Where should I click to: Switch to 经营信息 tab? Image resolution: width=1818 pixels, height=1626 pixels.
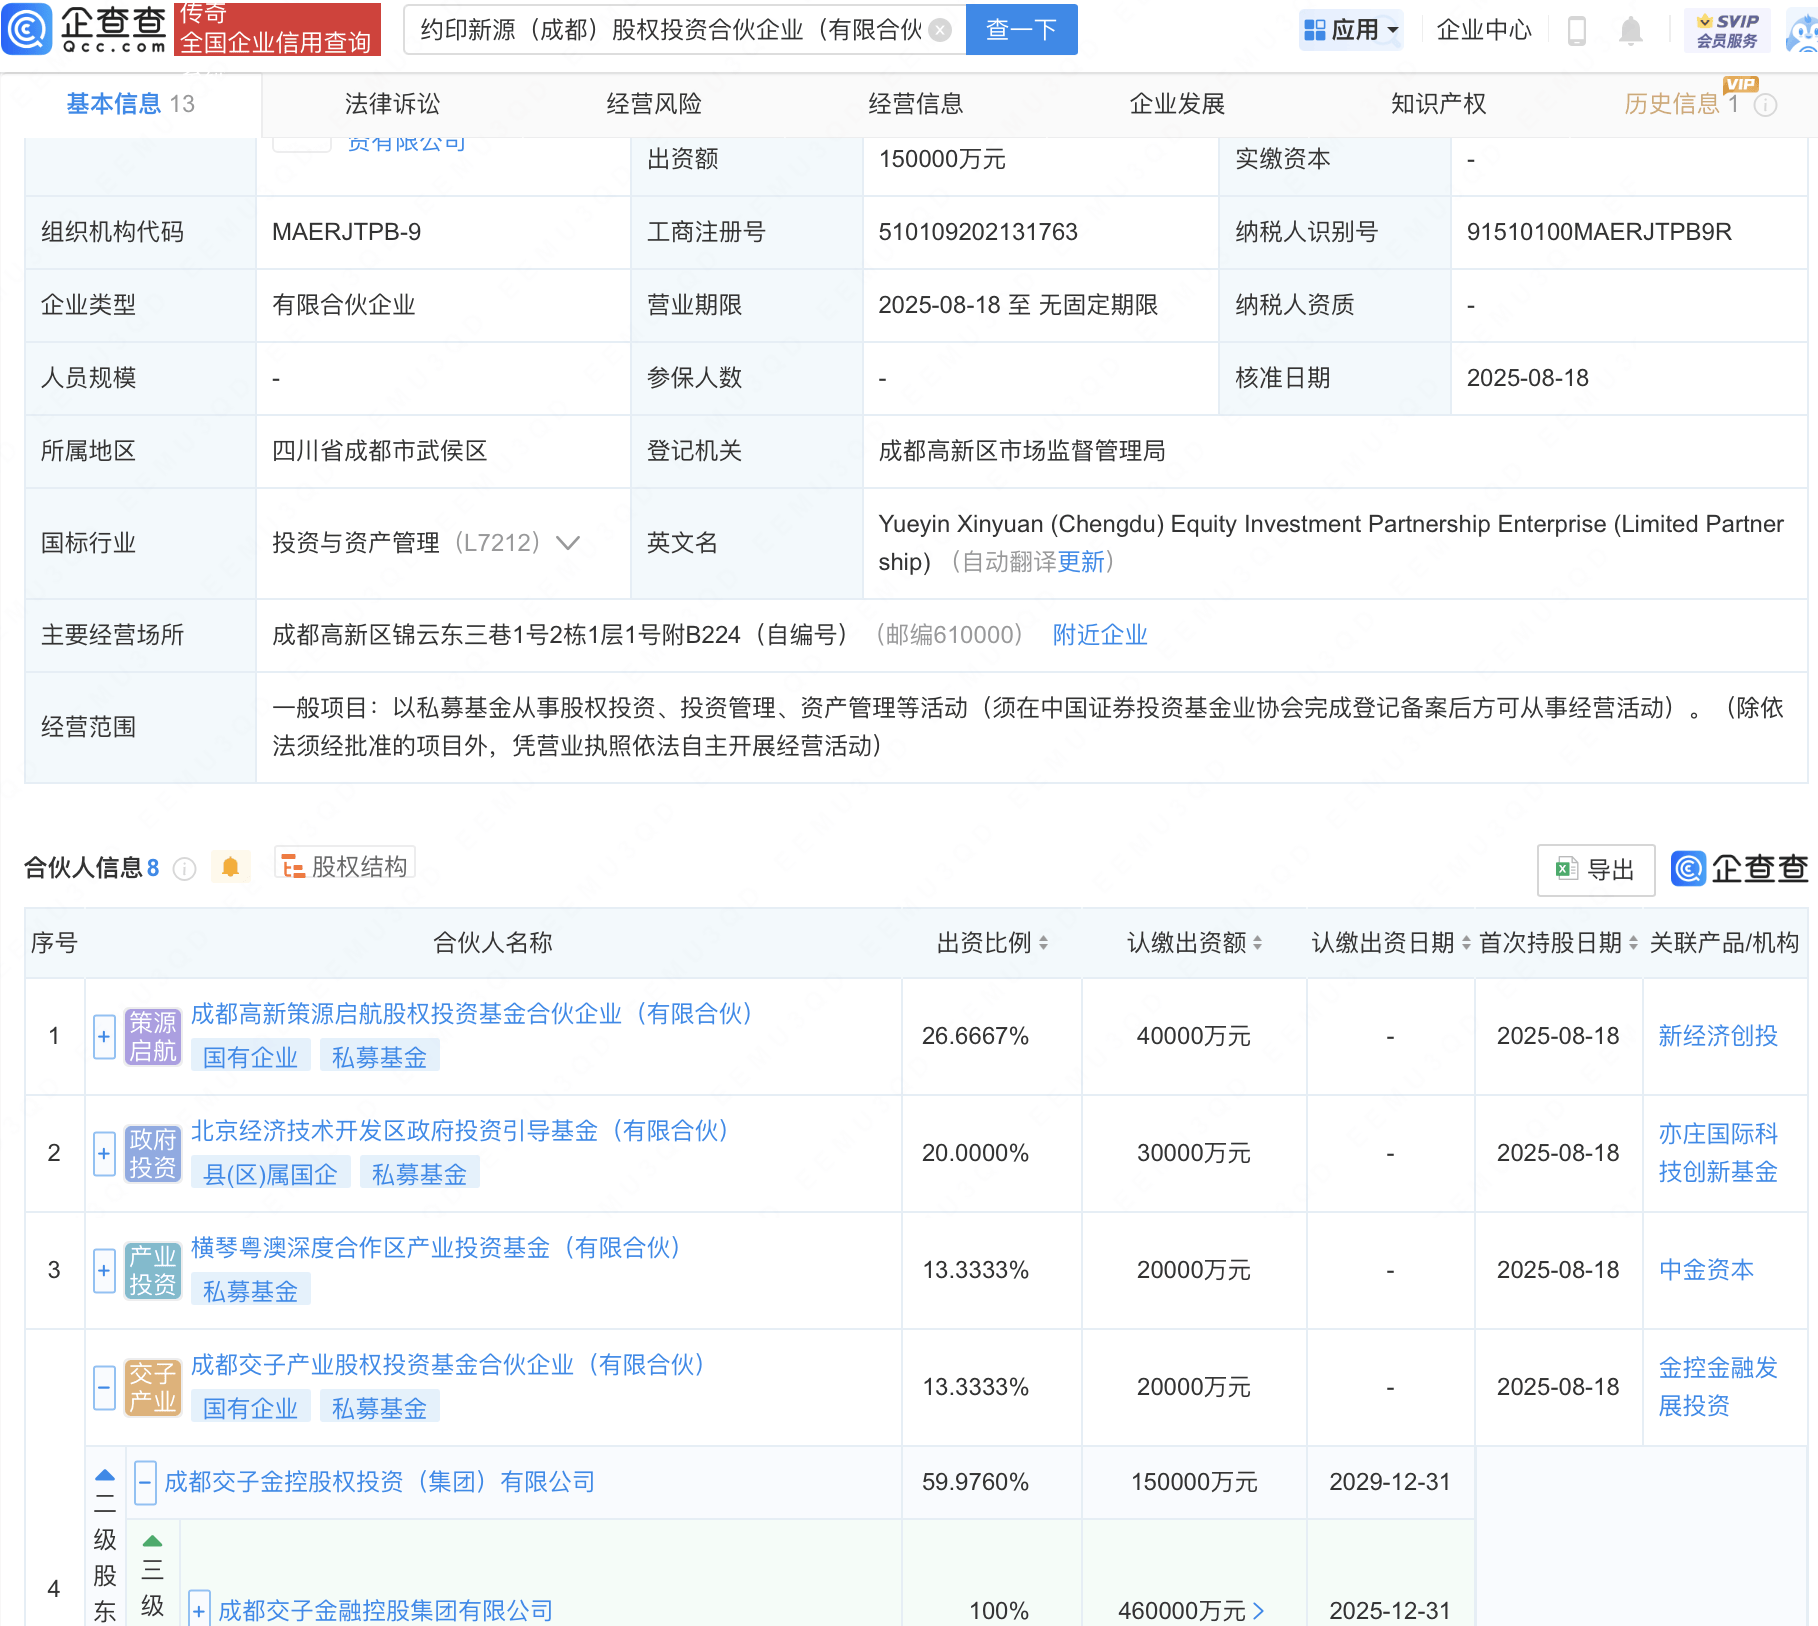915,104
